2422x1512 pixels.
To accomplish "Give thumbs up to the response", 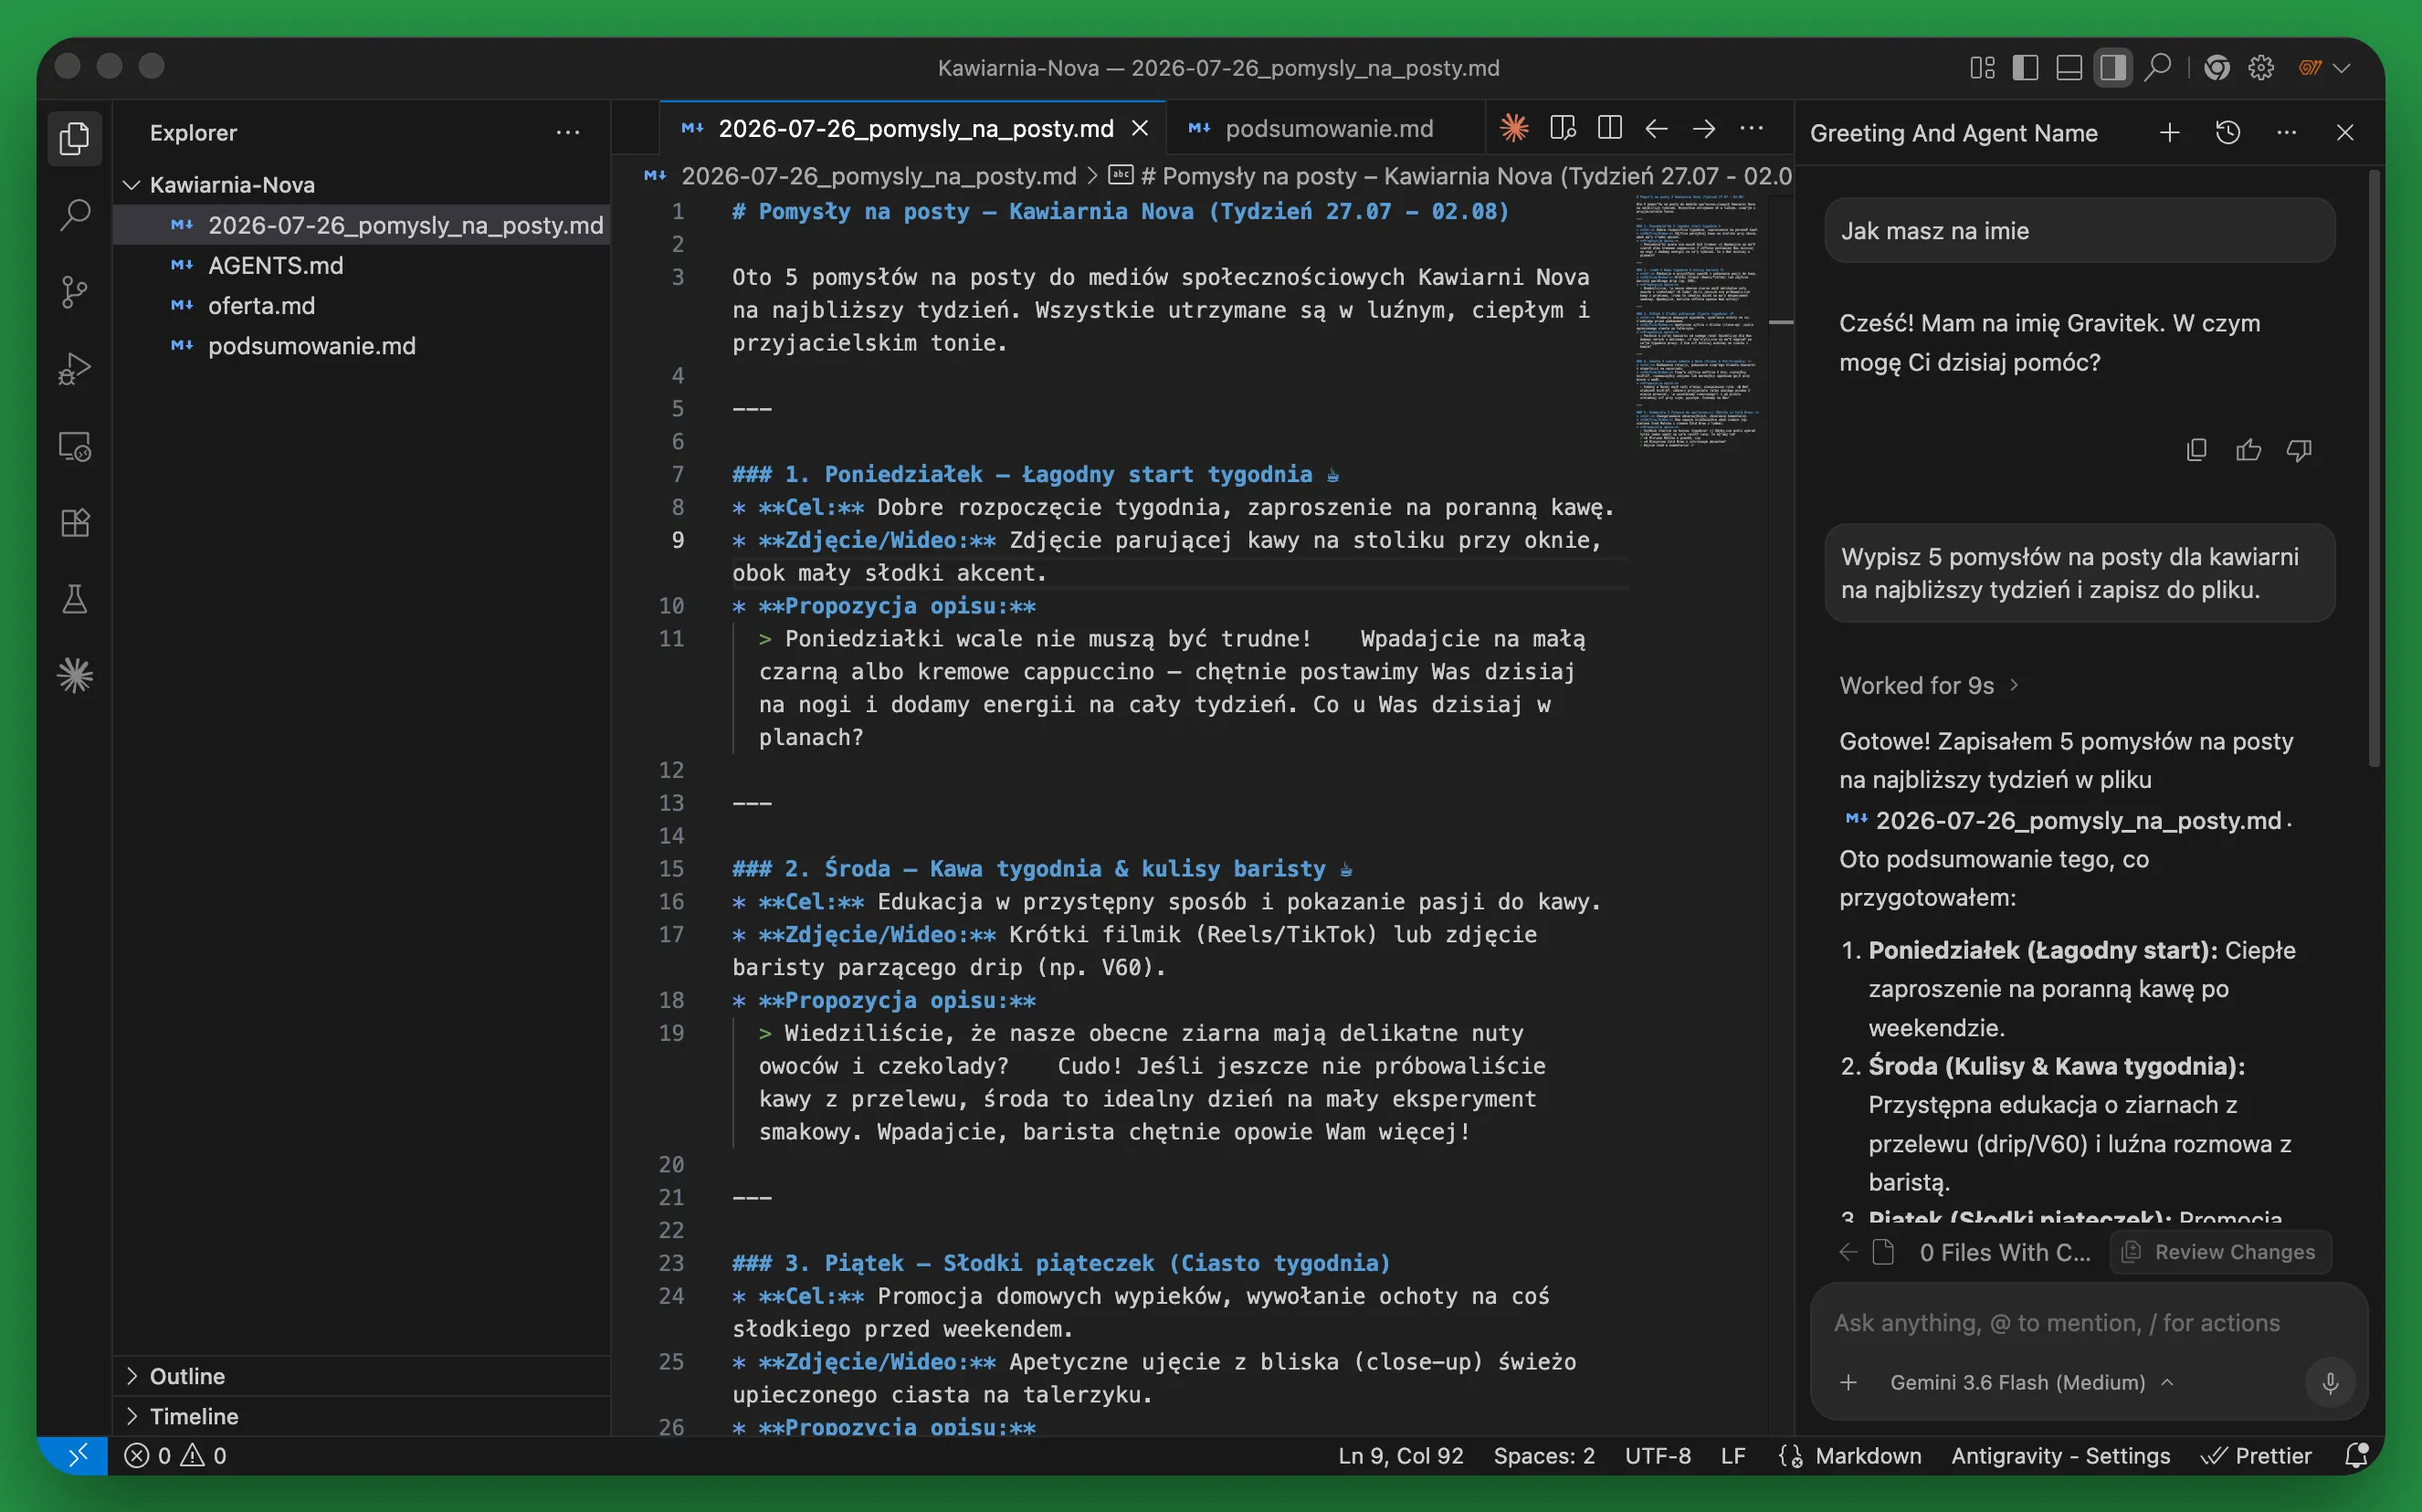I will click(2248, 450).
